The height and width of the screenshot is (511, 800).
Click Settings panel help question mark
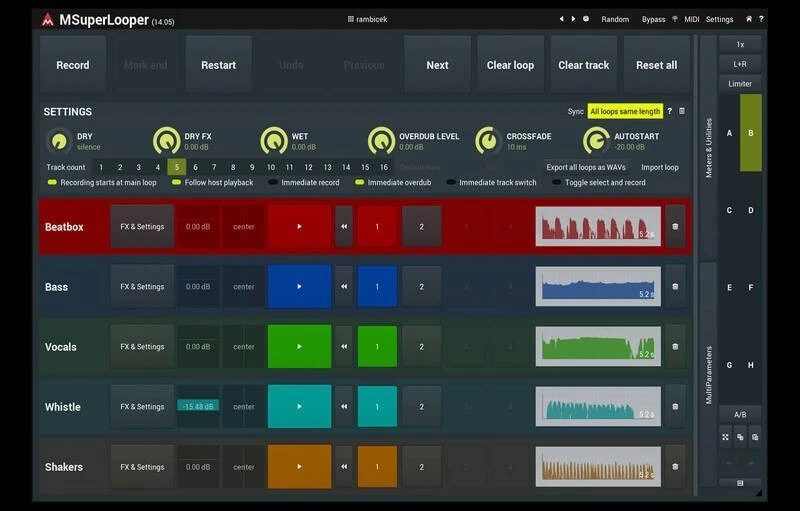pos(669,111)
